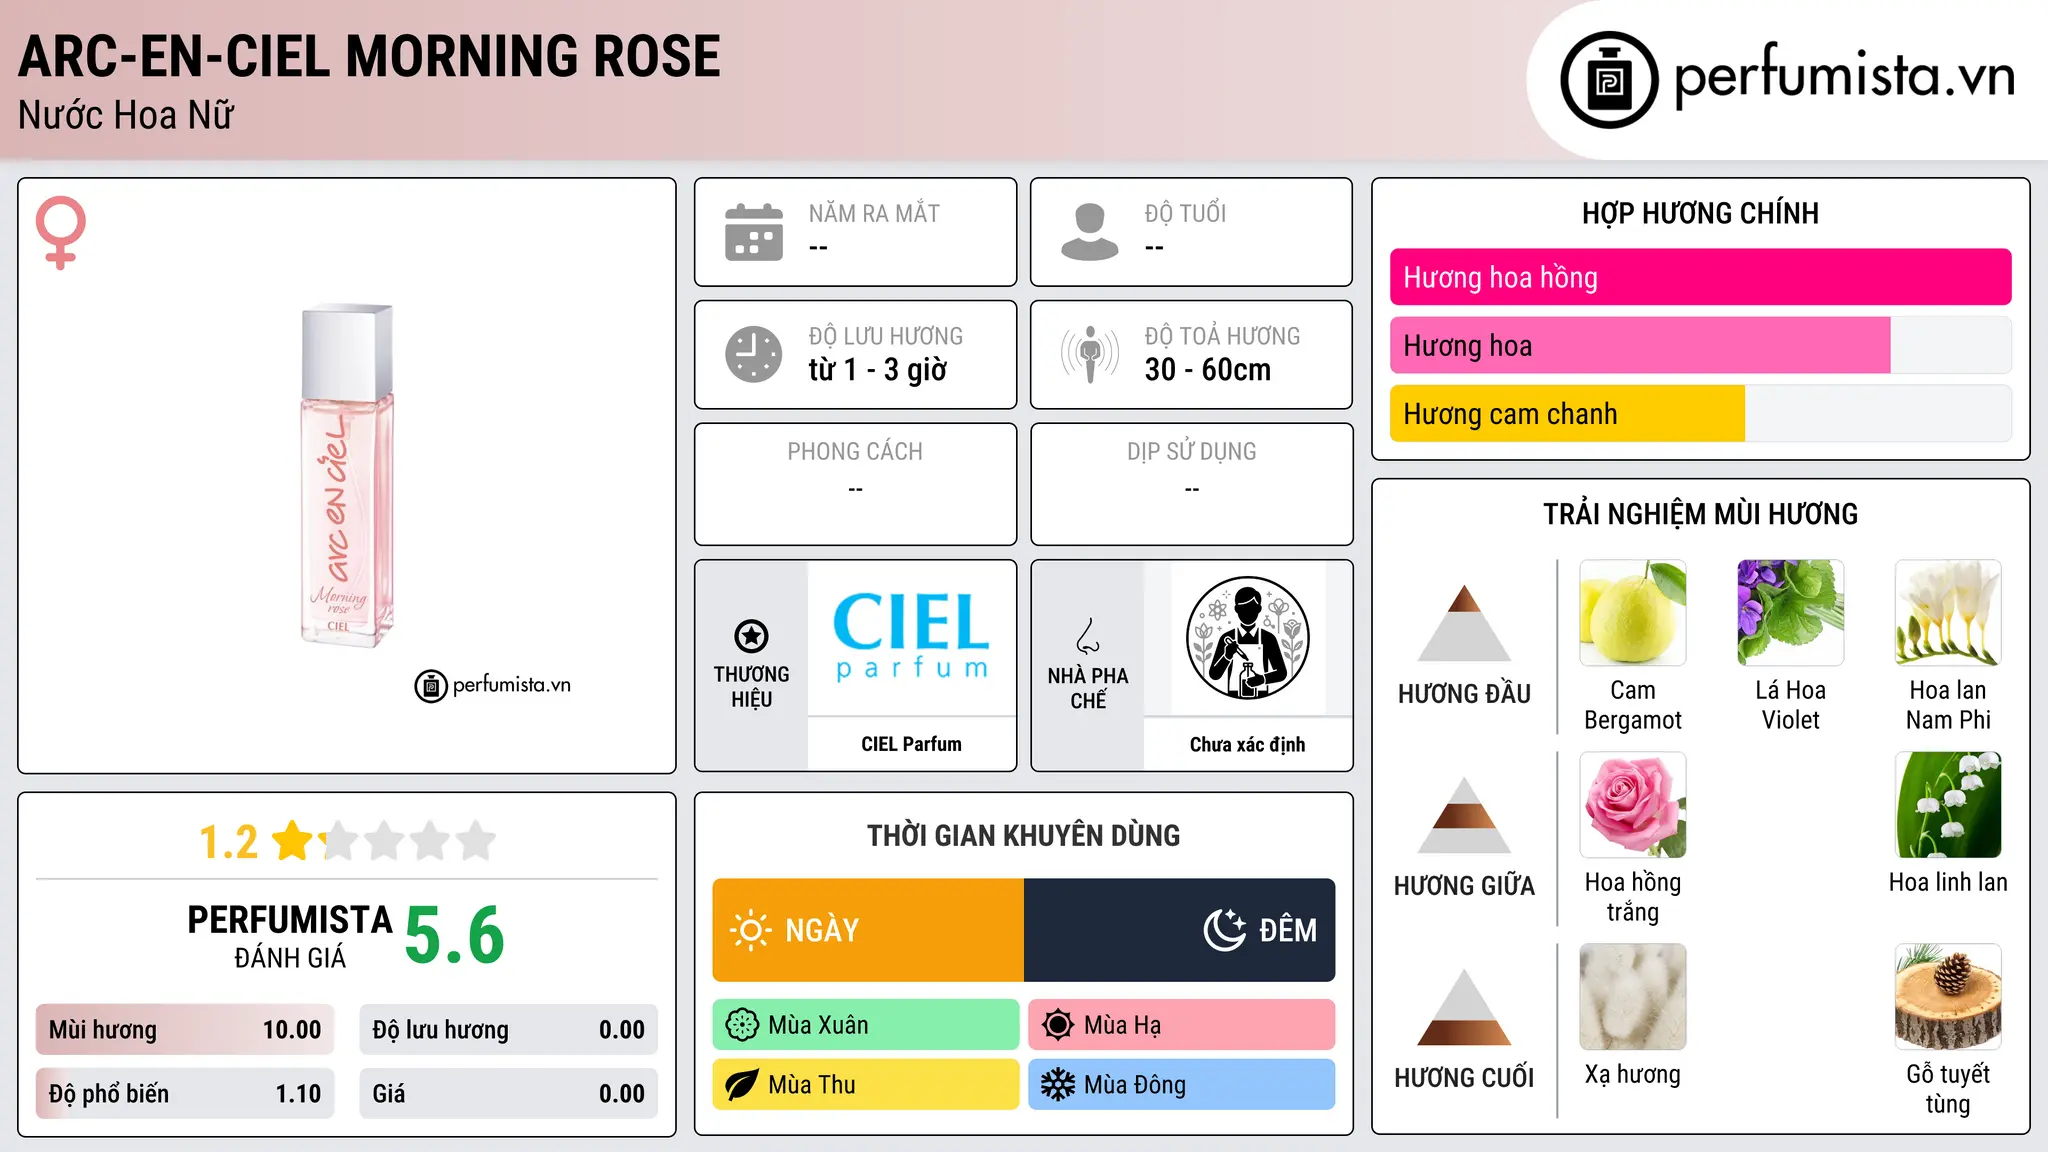Screen dimensions: 2048x1152
Task: Select the Mùa Hạ season tag
Action: [1182, 1025]
